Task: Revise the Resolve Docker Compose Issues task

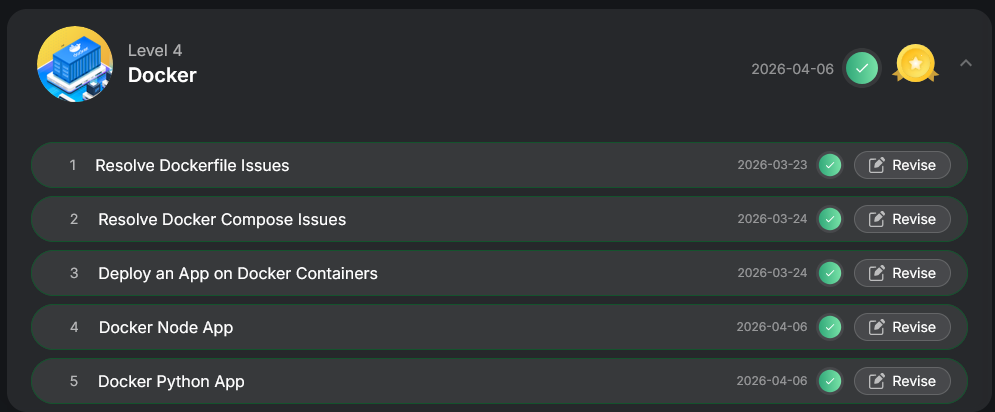Action: coord(902,219)
